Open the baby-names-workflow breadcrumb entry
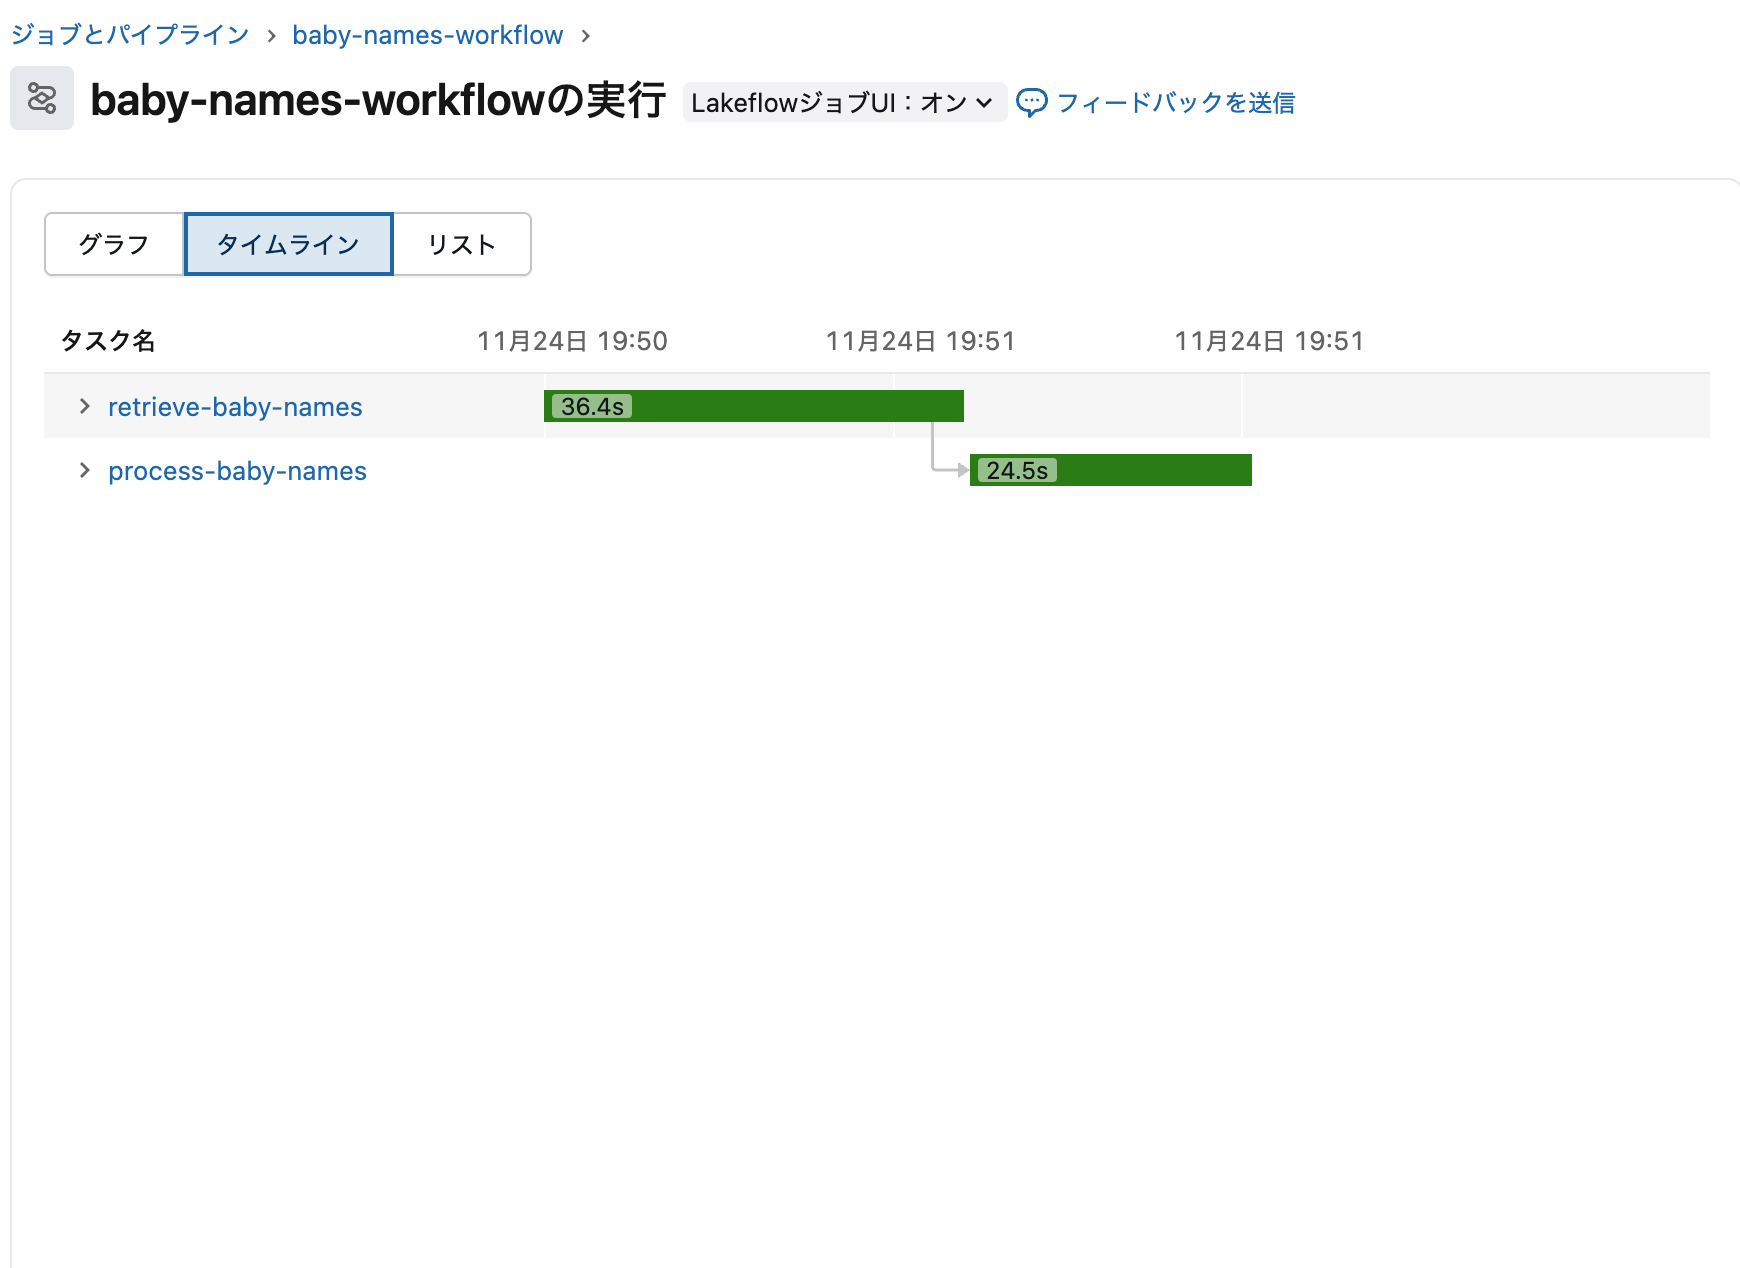This screenshot has height=1268, width=1740. [426, 35]
